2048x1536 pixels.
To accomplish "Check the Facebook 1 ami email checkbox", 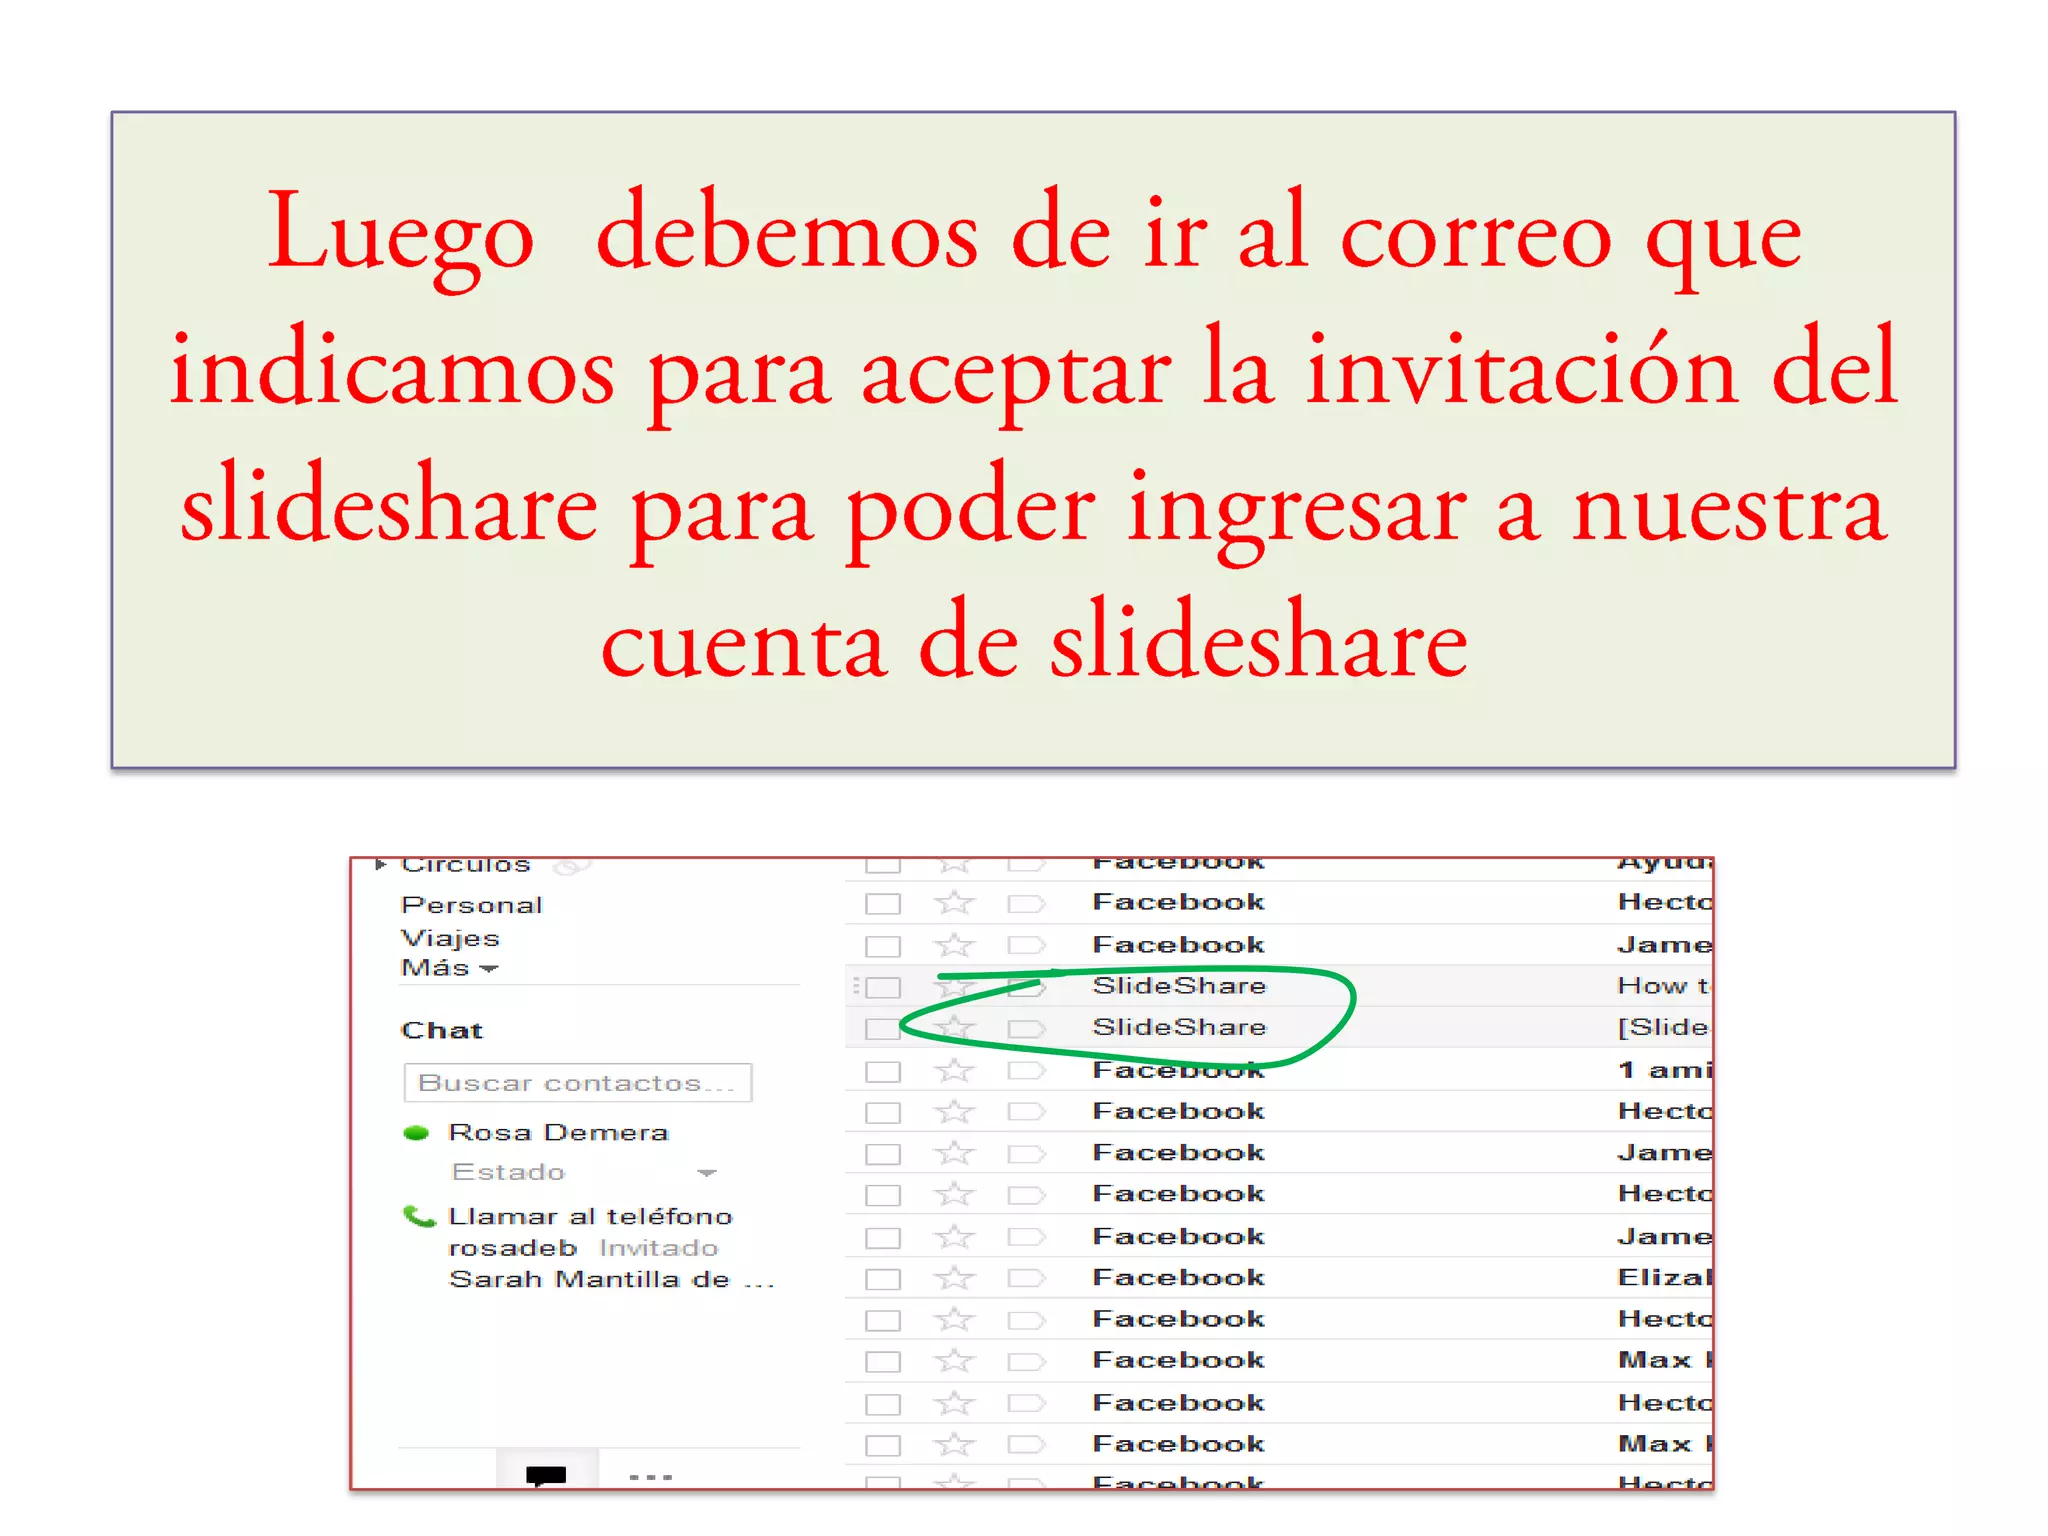I will pyautogui.click(x=883, y=1071).
